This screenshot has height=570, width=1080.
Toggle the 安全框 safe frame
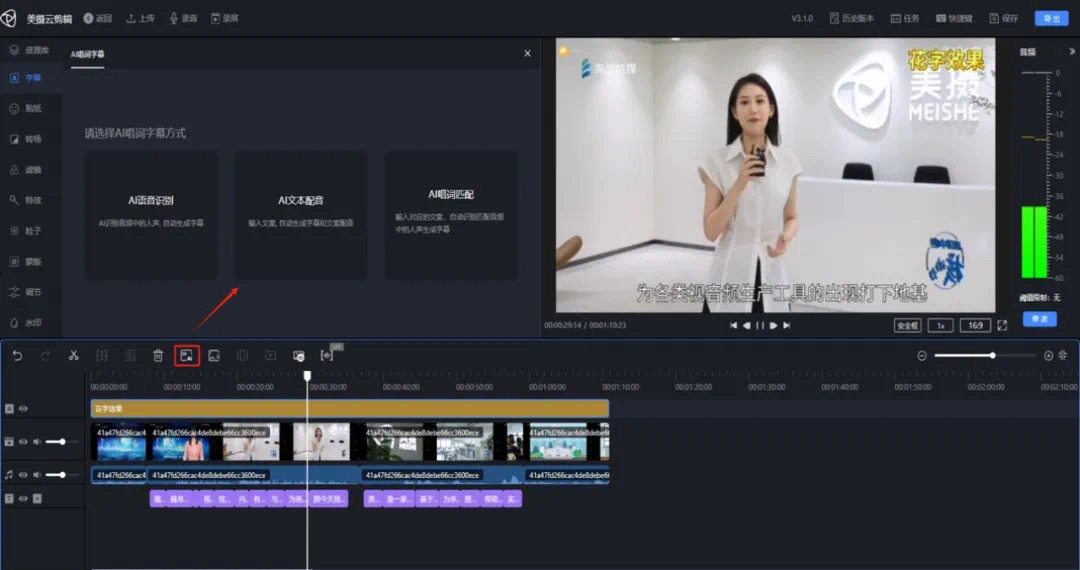click(907, 326)
